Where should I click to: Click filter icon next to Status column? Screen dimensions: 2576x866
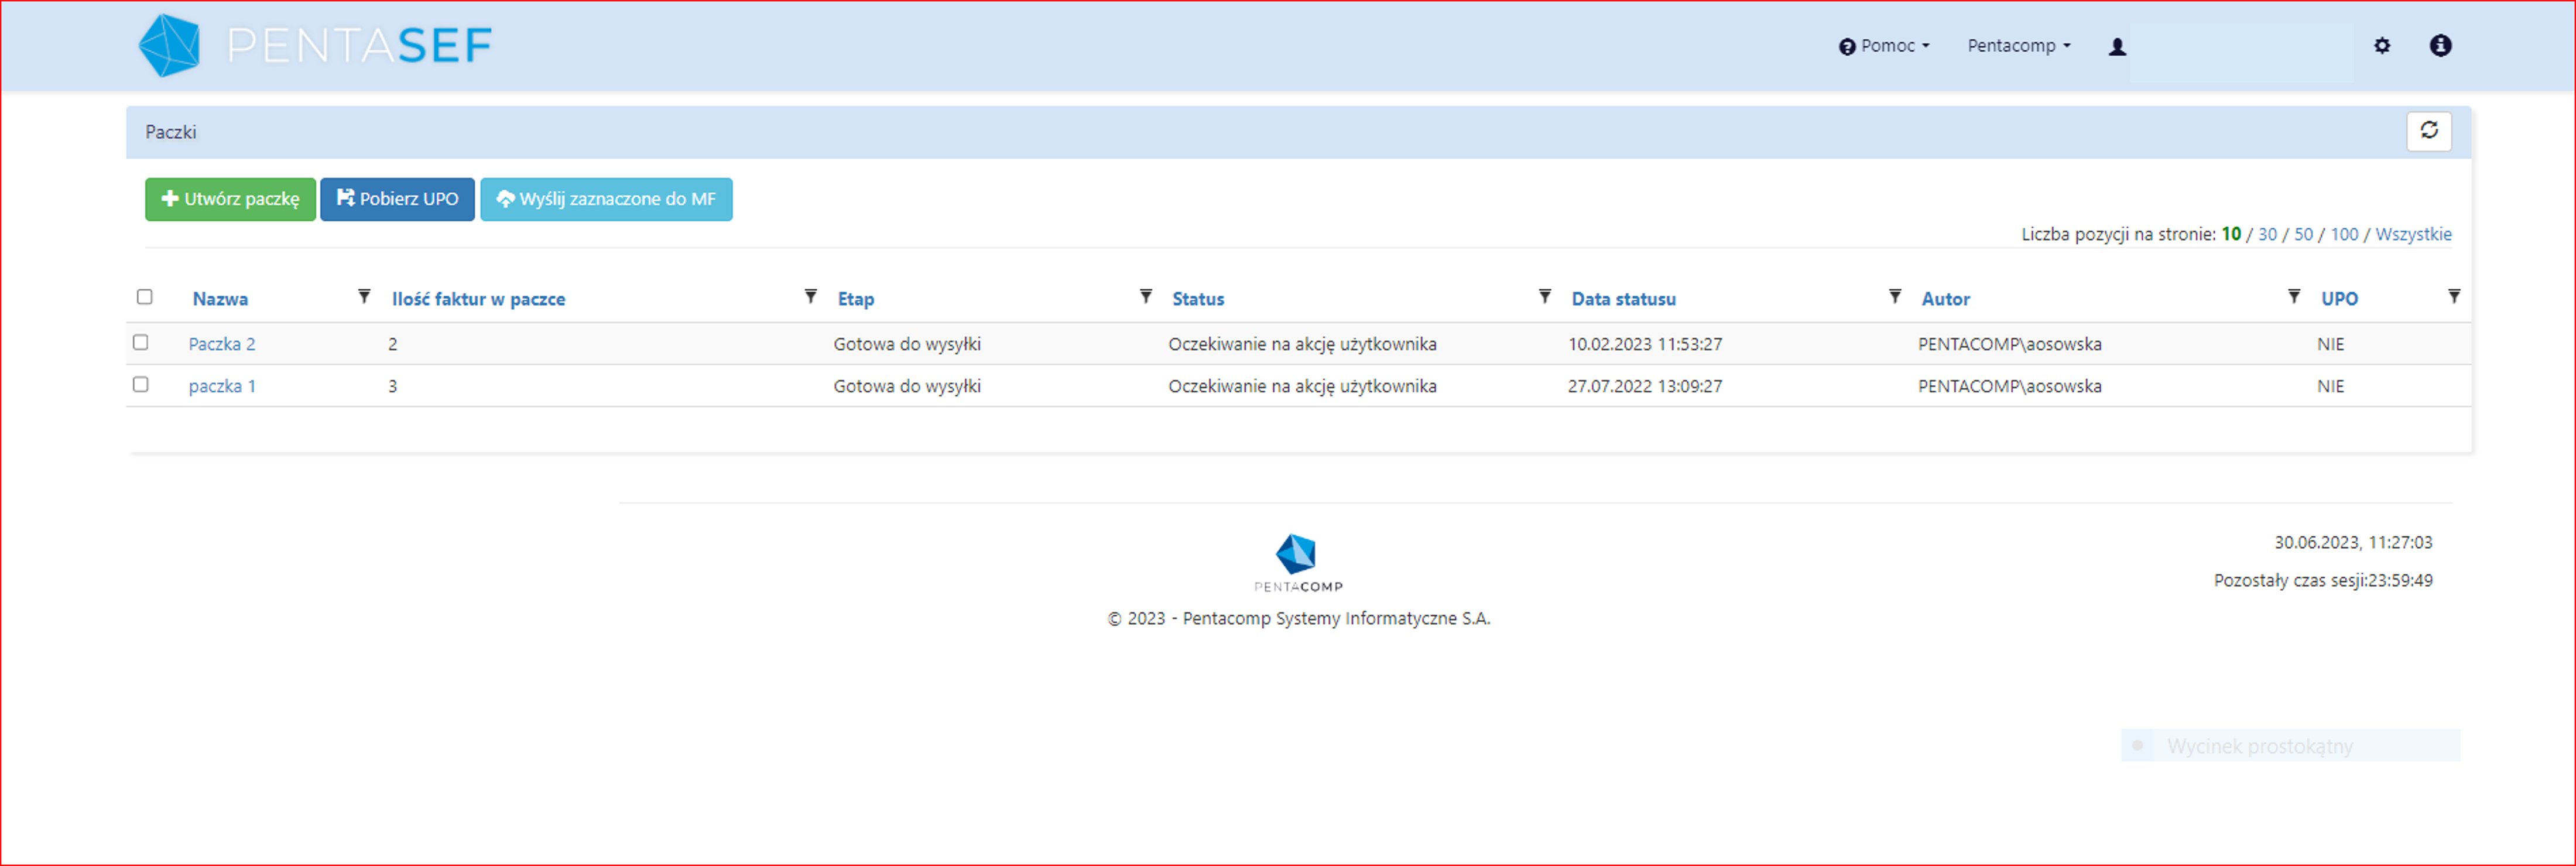point(1544,297)
